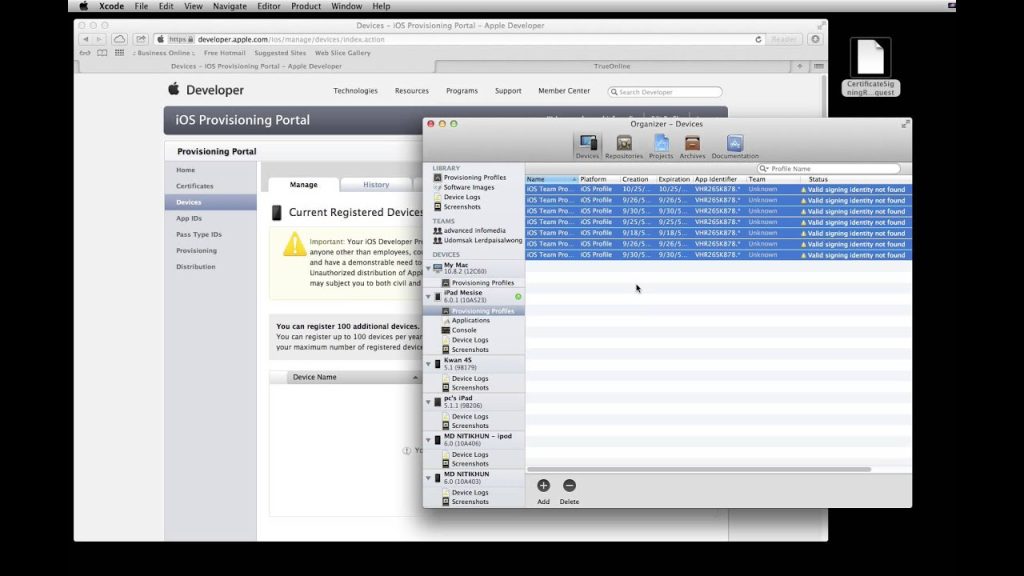This screenshot has width=1024, height=576.
Task: Select the profile row created 9/18
Action: pyautogui.click(x=718, y=233)
